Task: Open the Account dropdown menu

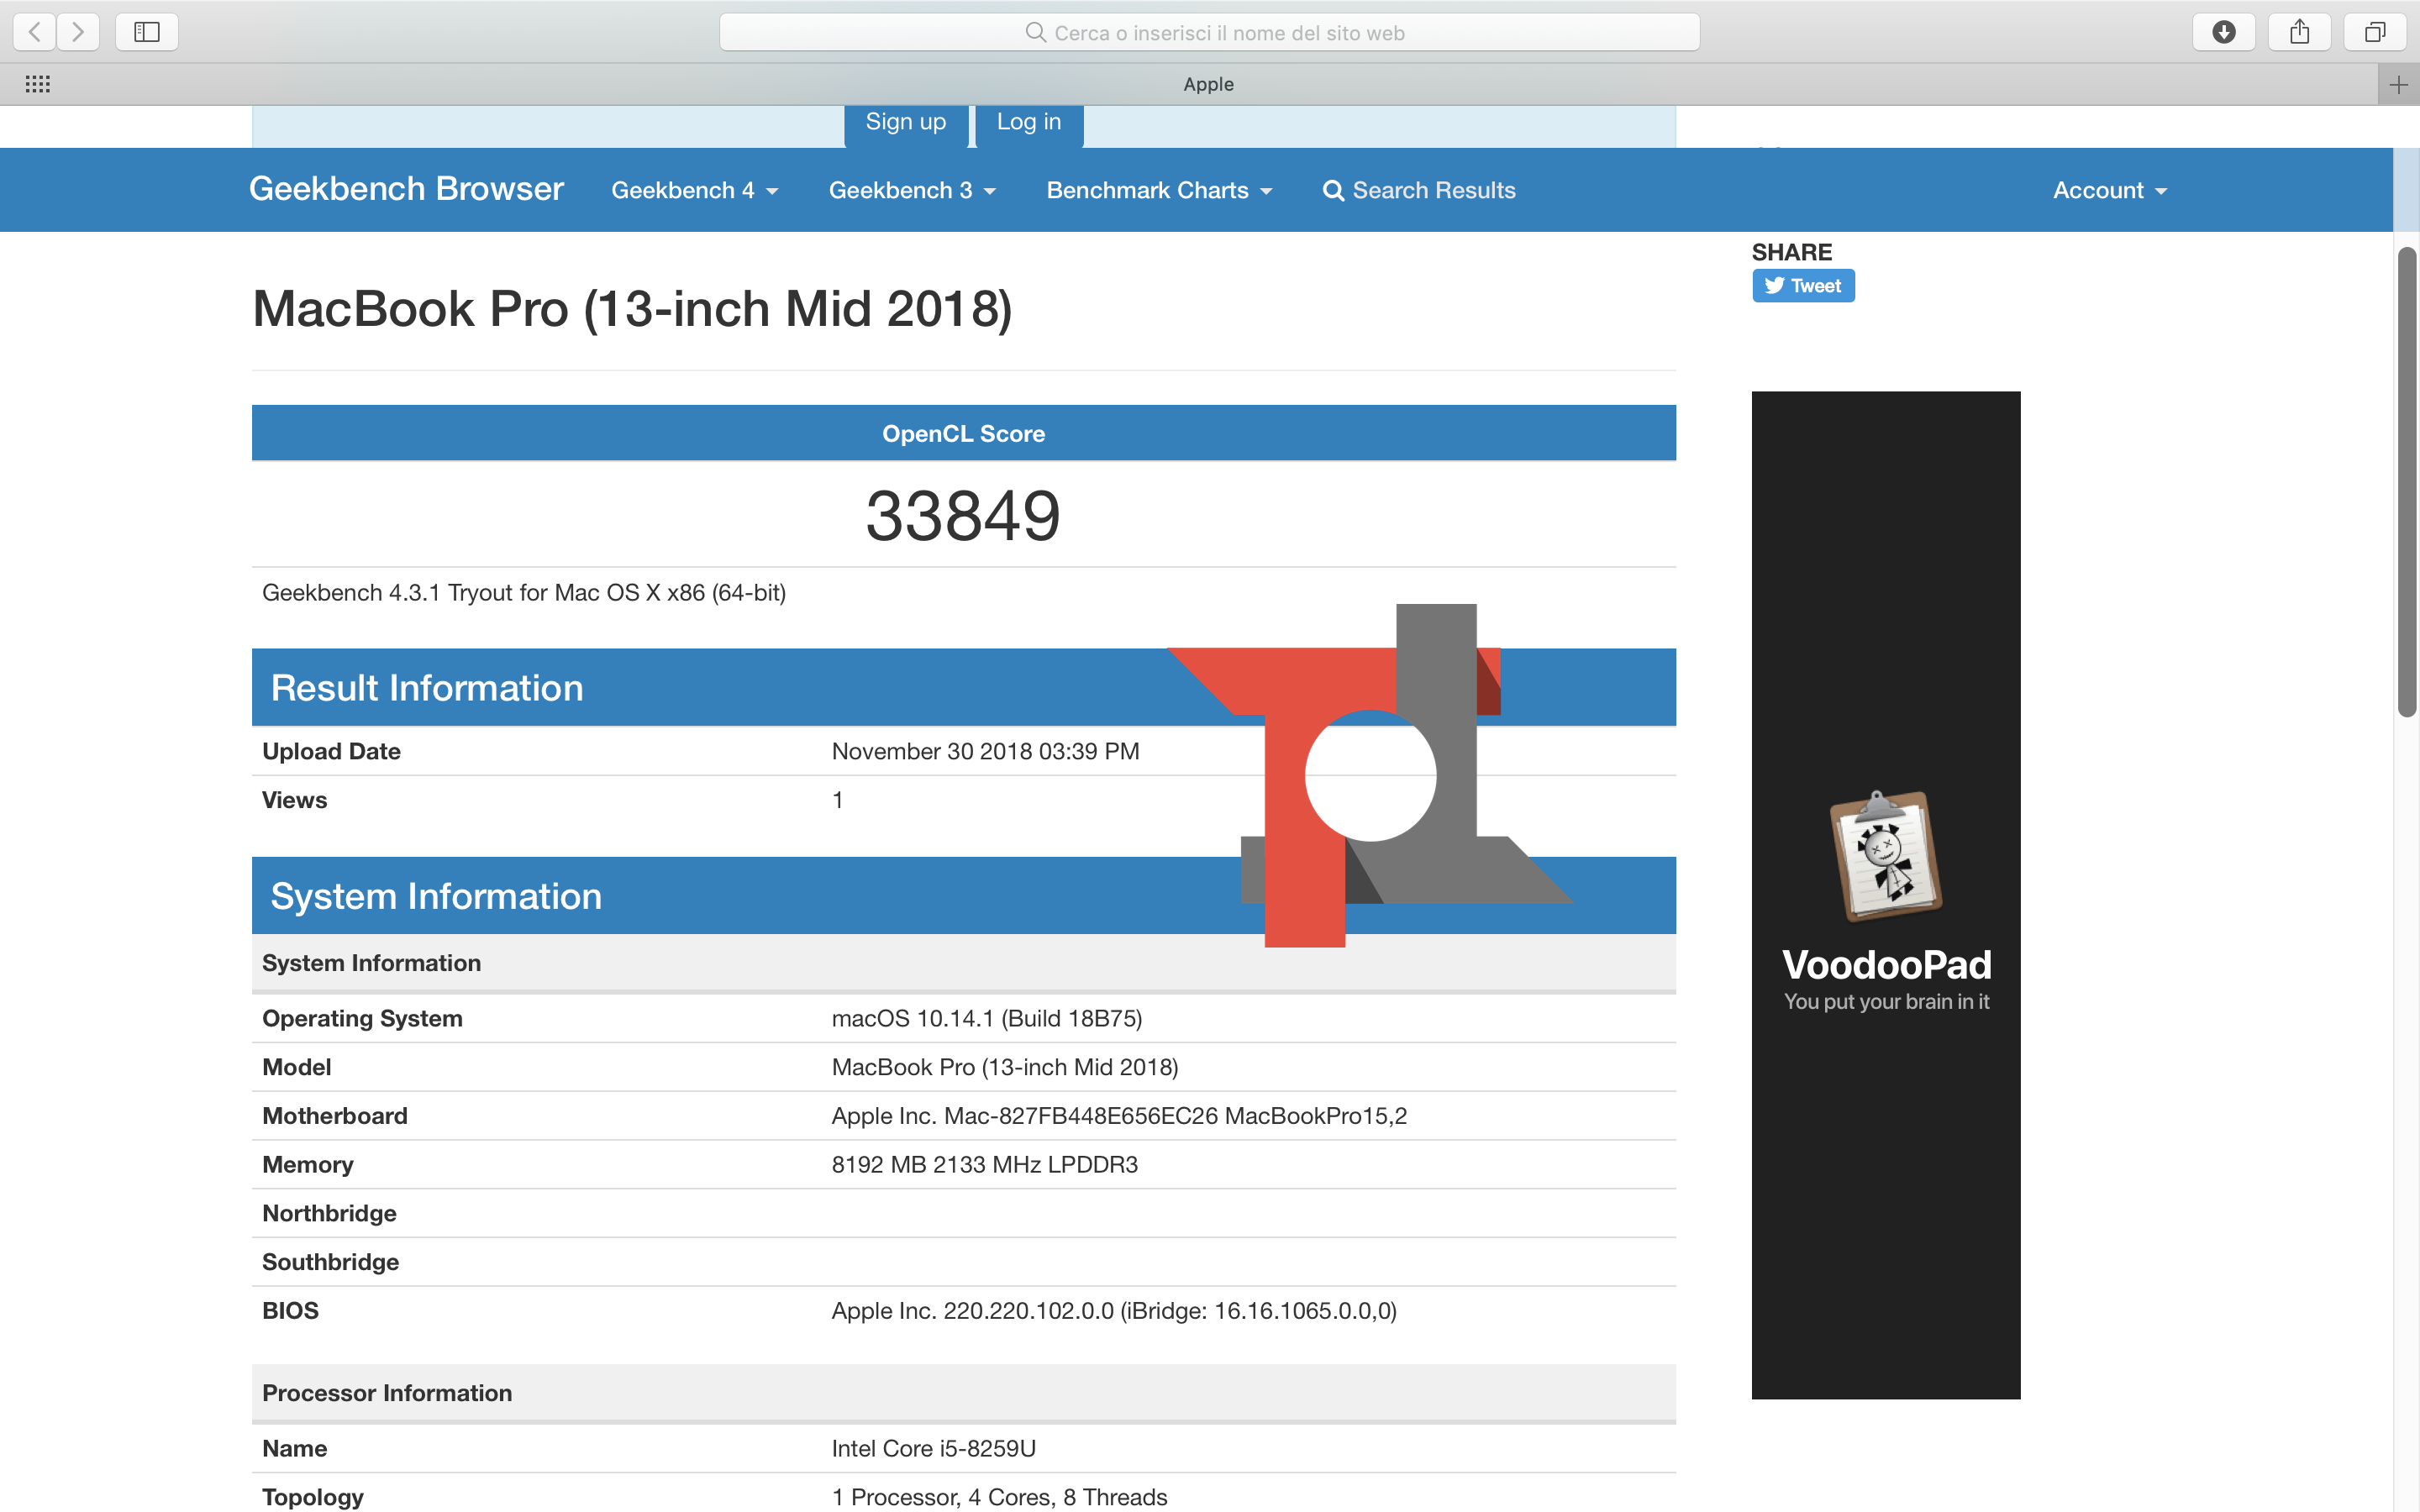Action: click(x=2109, y=190)
